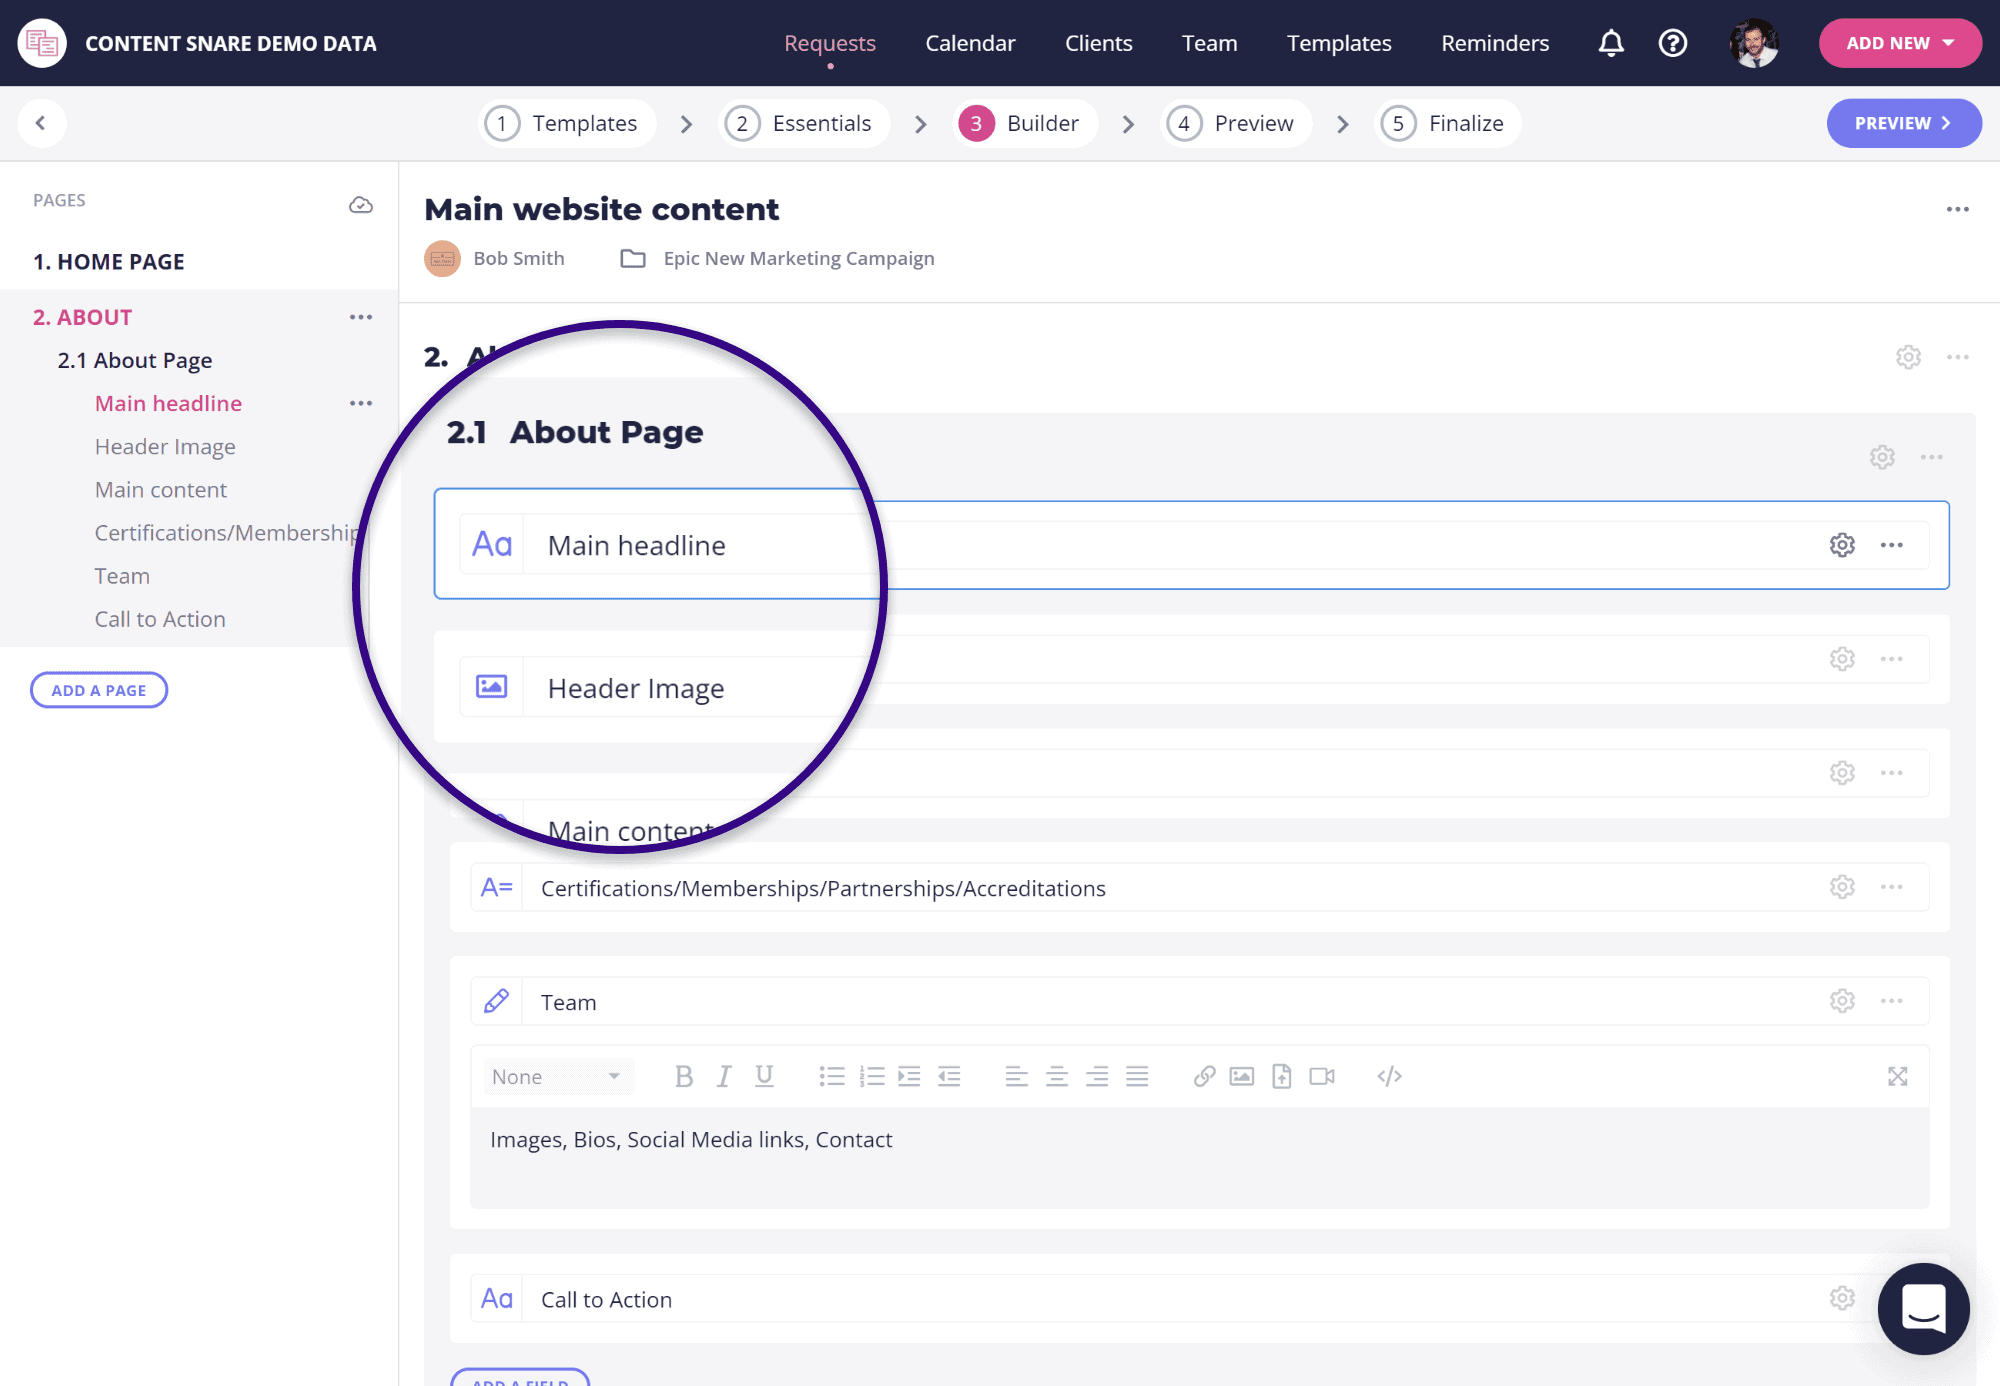
Task: Increase indent in the editor
Action: (909, 1076)
